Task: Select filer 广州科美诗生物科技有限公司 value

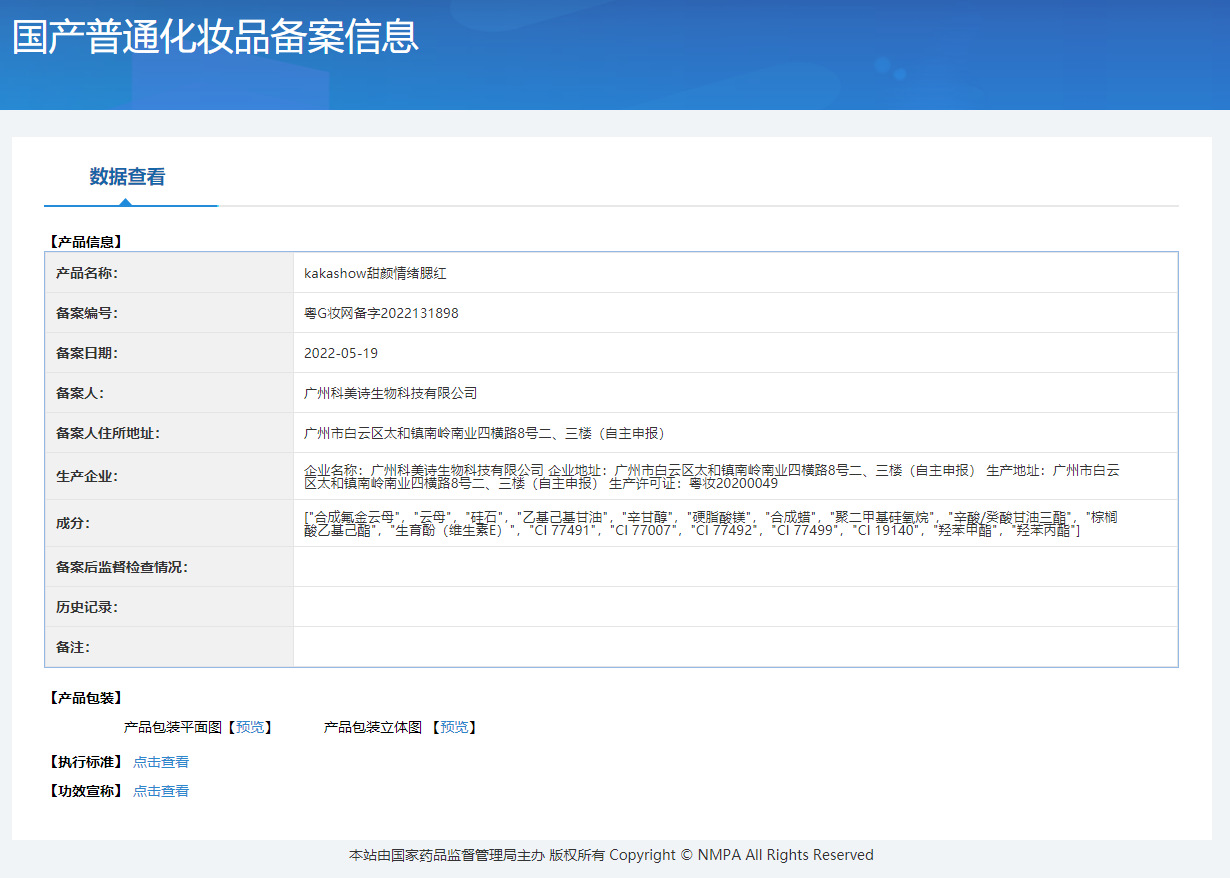Action: [391, 393]
